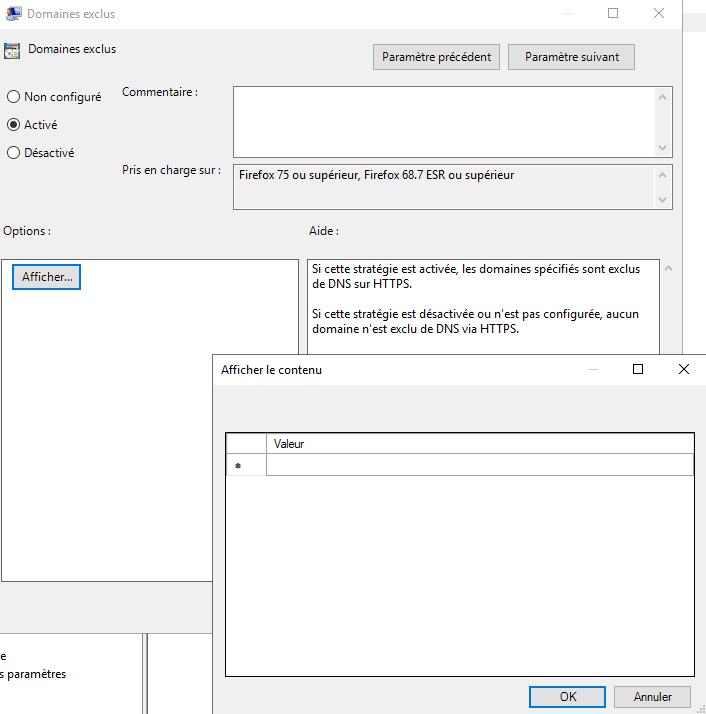
Task: Click the Firefox 75 ou supérieur text
Action: pyautogui.click(x=376, y=175)
